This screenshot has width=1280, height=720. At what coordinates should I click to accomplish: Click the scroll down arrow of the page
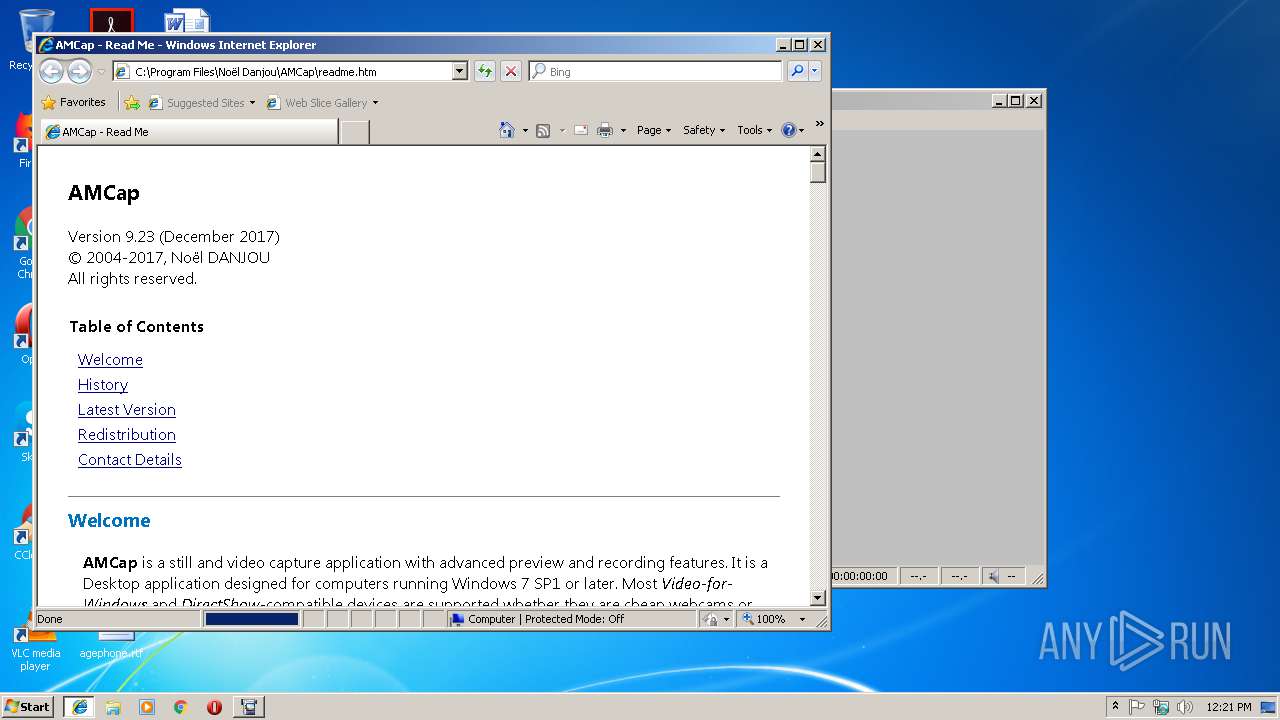coord(818,598)
